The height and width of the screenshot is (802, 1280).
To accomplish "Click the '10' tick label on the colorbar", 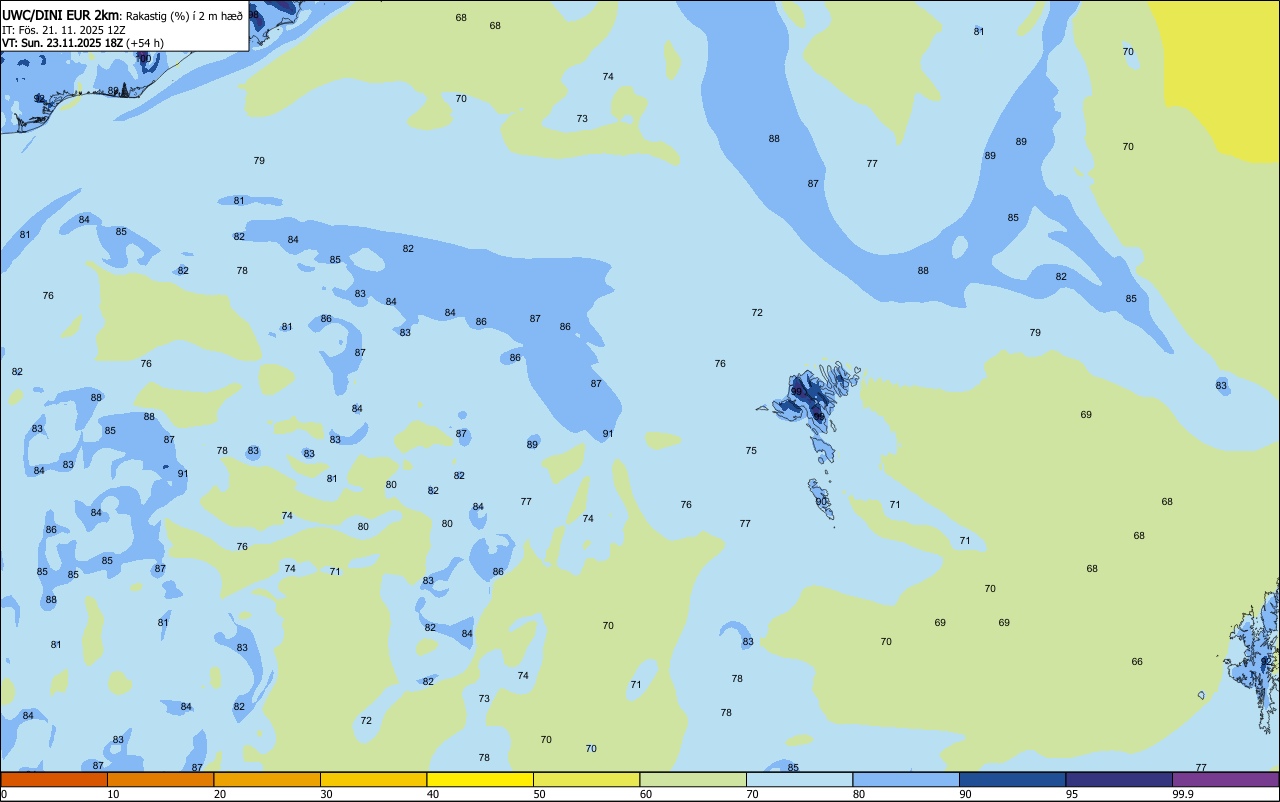I will (113, 794).
